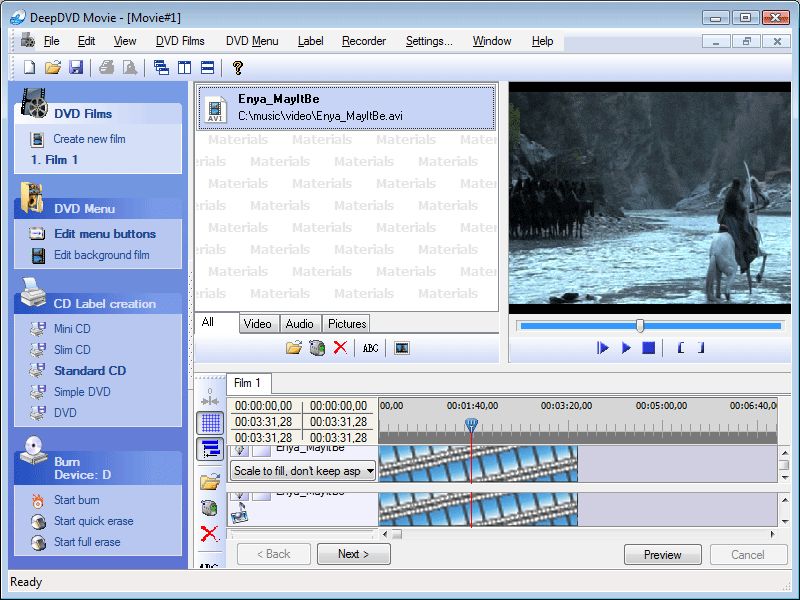
Task: Switch to the Video tab
Action: coord(258,323)
